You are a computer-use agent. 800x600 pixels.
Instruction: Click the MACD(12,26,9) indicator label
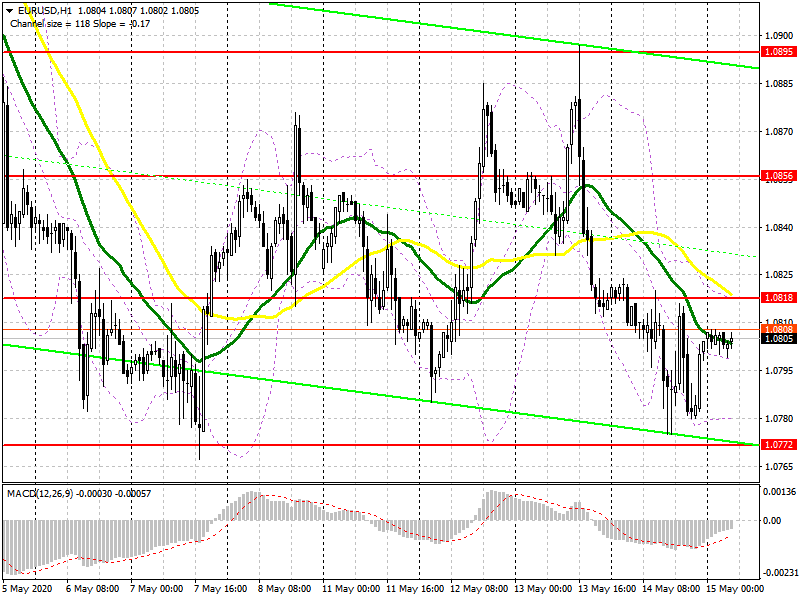pos(40,494)
